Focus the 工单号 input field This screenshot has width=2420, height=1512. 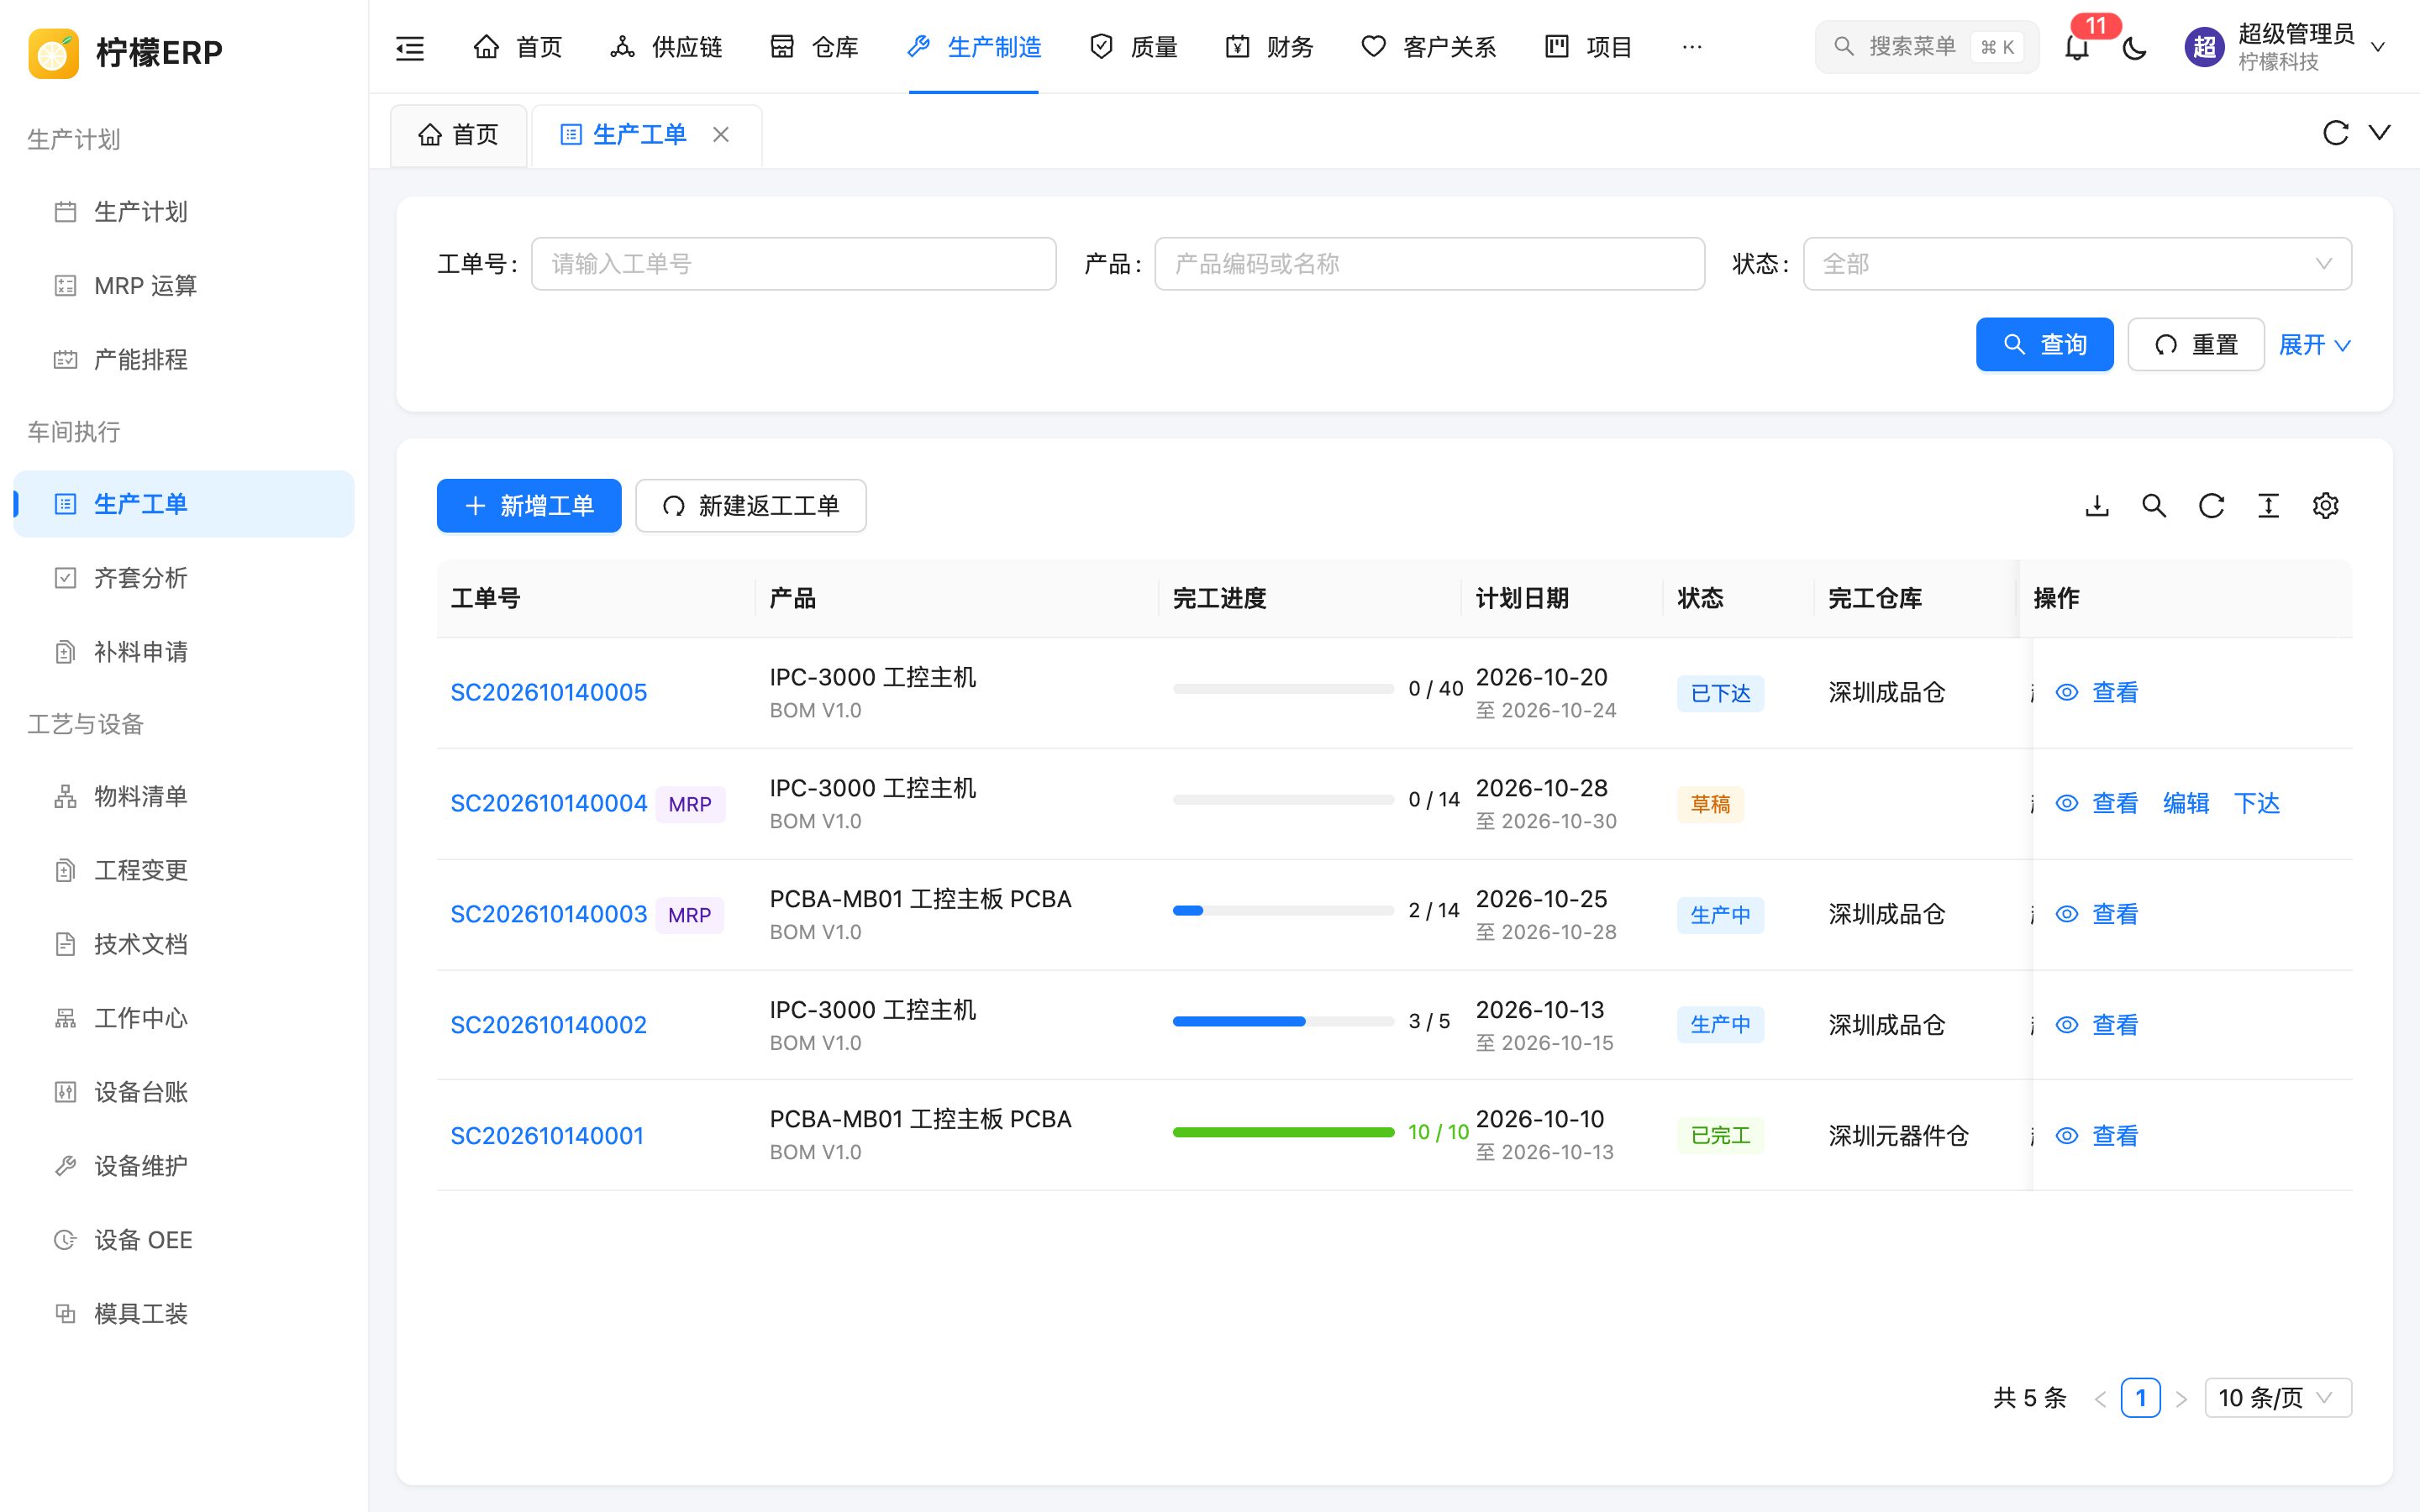794,264
